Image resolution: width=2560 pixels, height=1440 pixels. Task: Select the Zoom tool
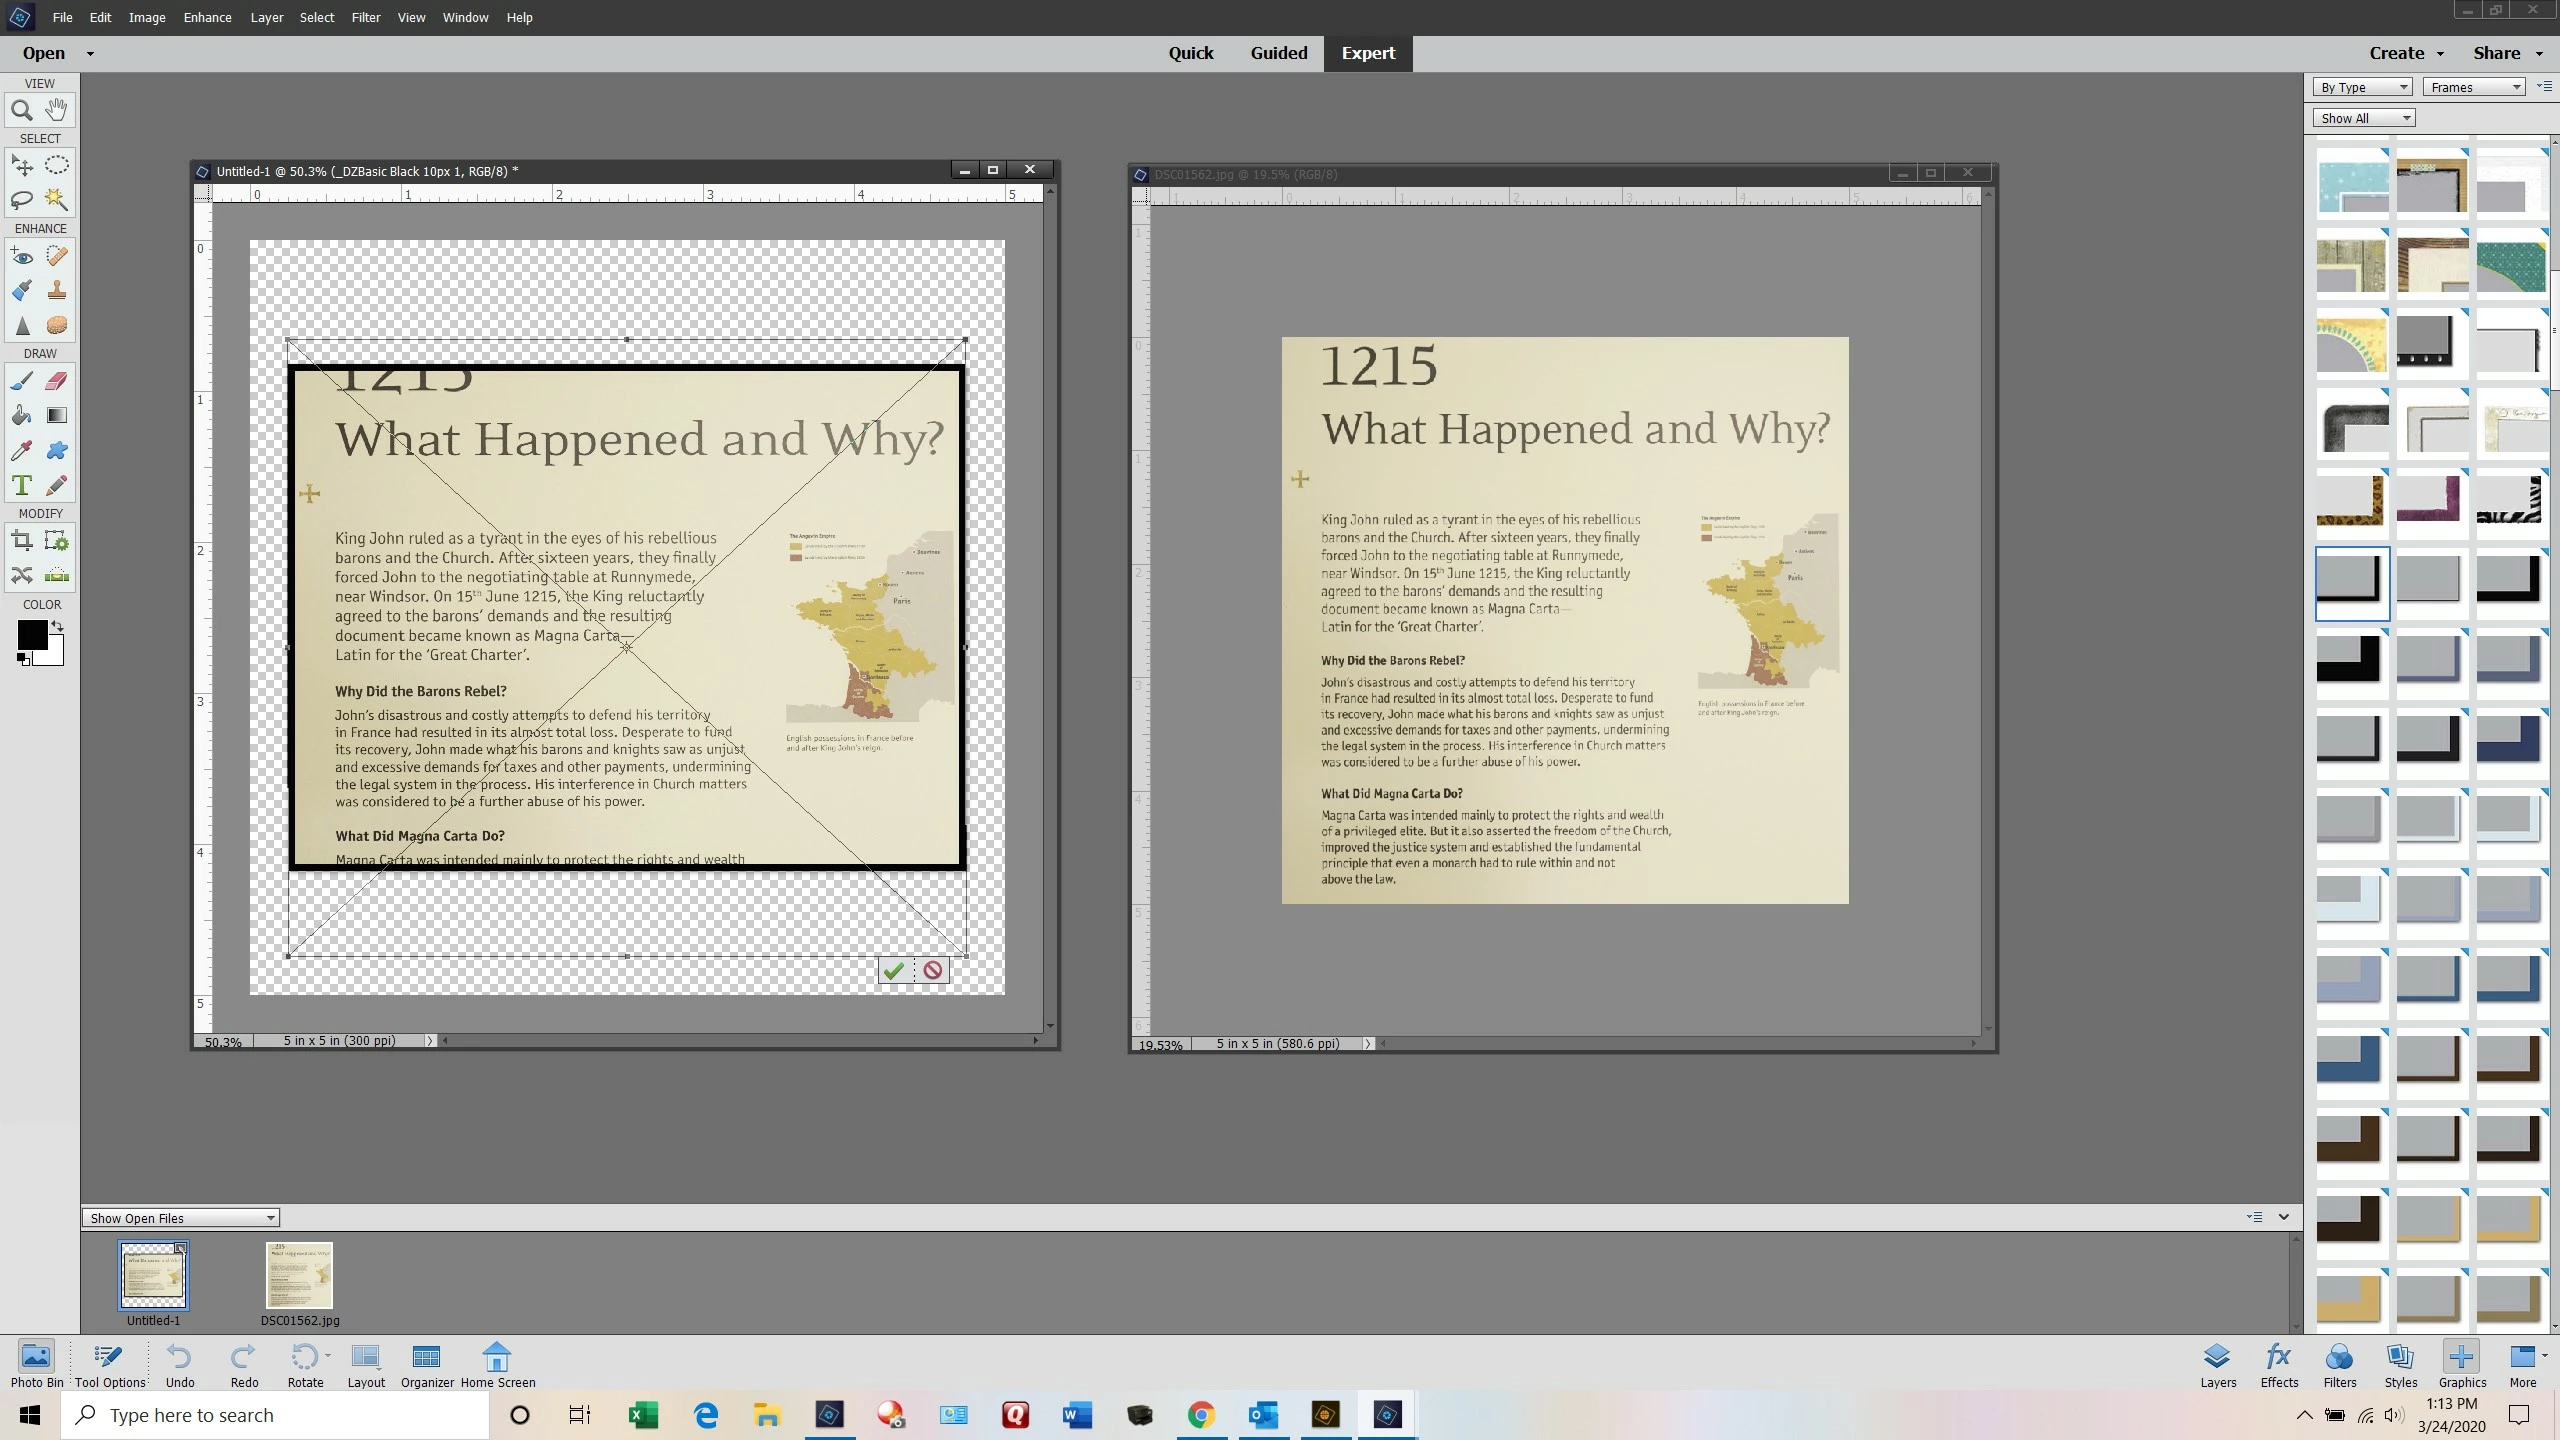coord(21,111)
